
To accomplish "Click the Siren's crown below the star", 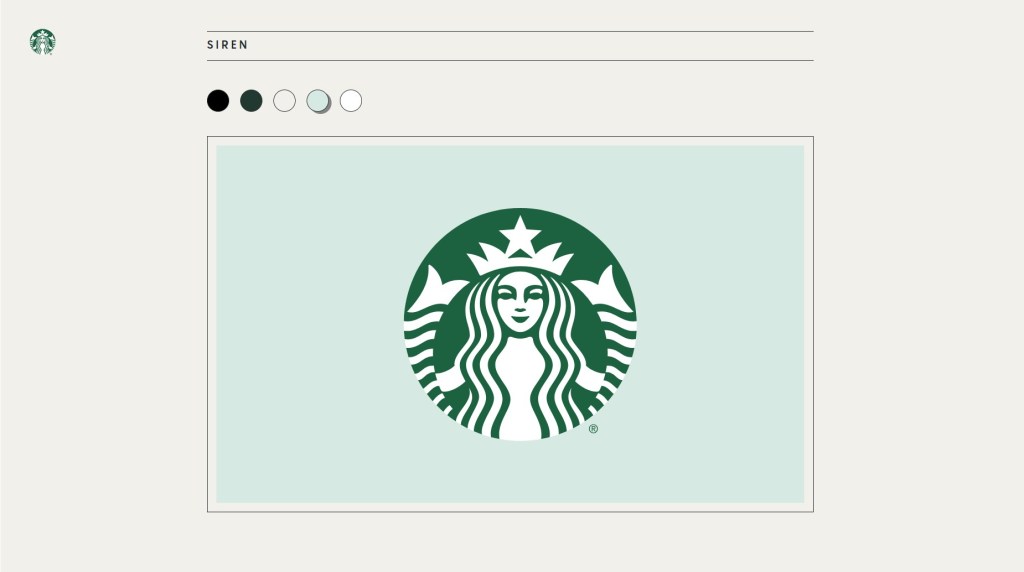I will pyautogui.click(x=520, y=262).
